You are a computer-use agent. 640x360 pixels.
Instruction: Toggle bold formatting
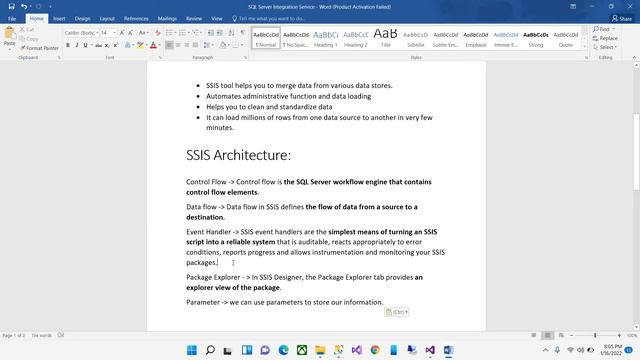(68, 45)
